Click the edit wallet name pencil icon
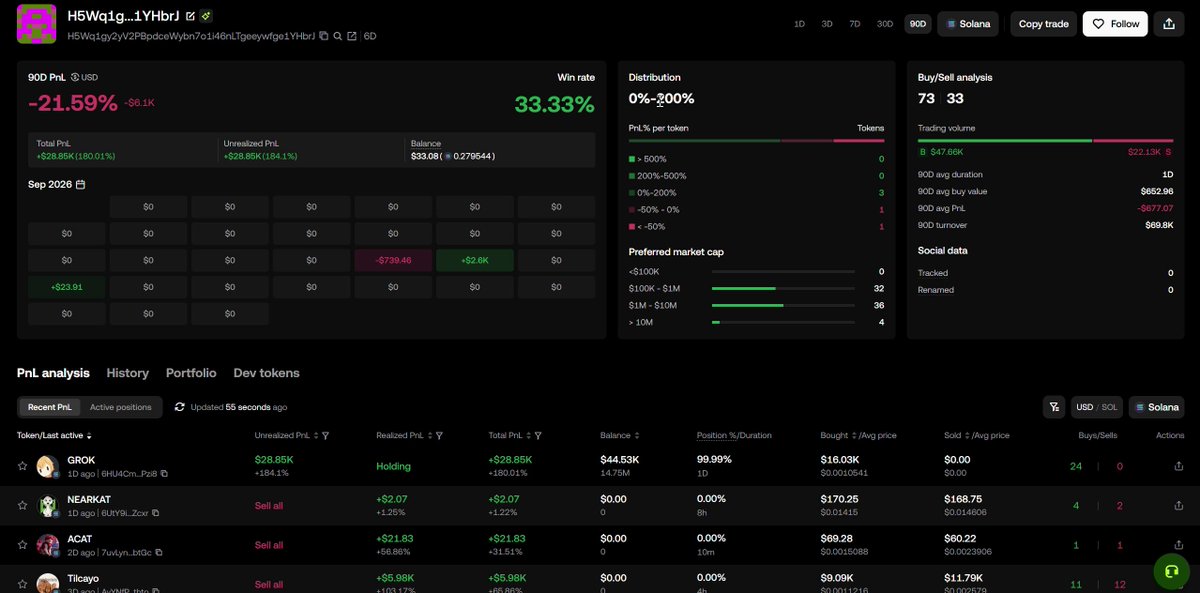Image resolution: width=1200 pixels, height=593 pixels. (x=191, y=17)
